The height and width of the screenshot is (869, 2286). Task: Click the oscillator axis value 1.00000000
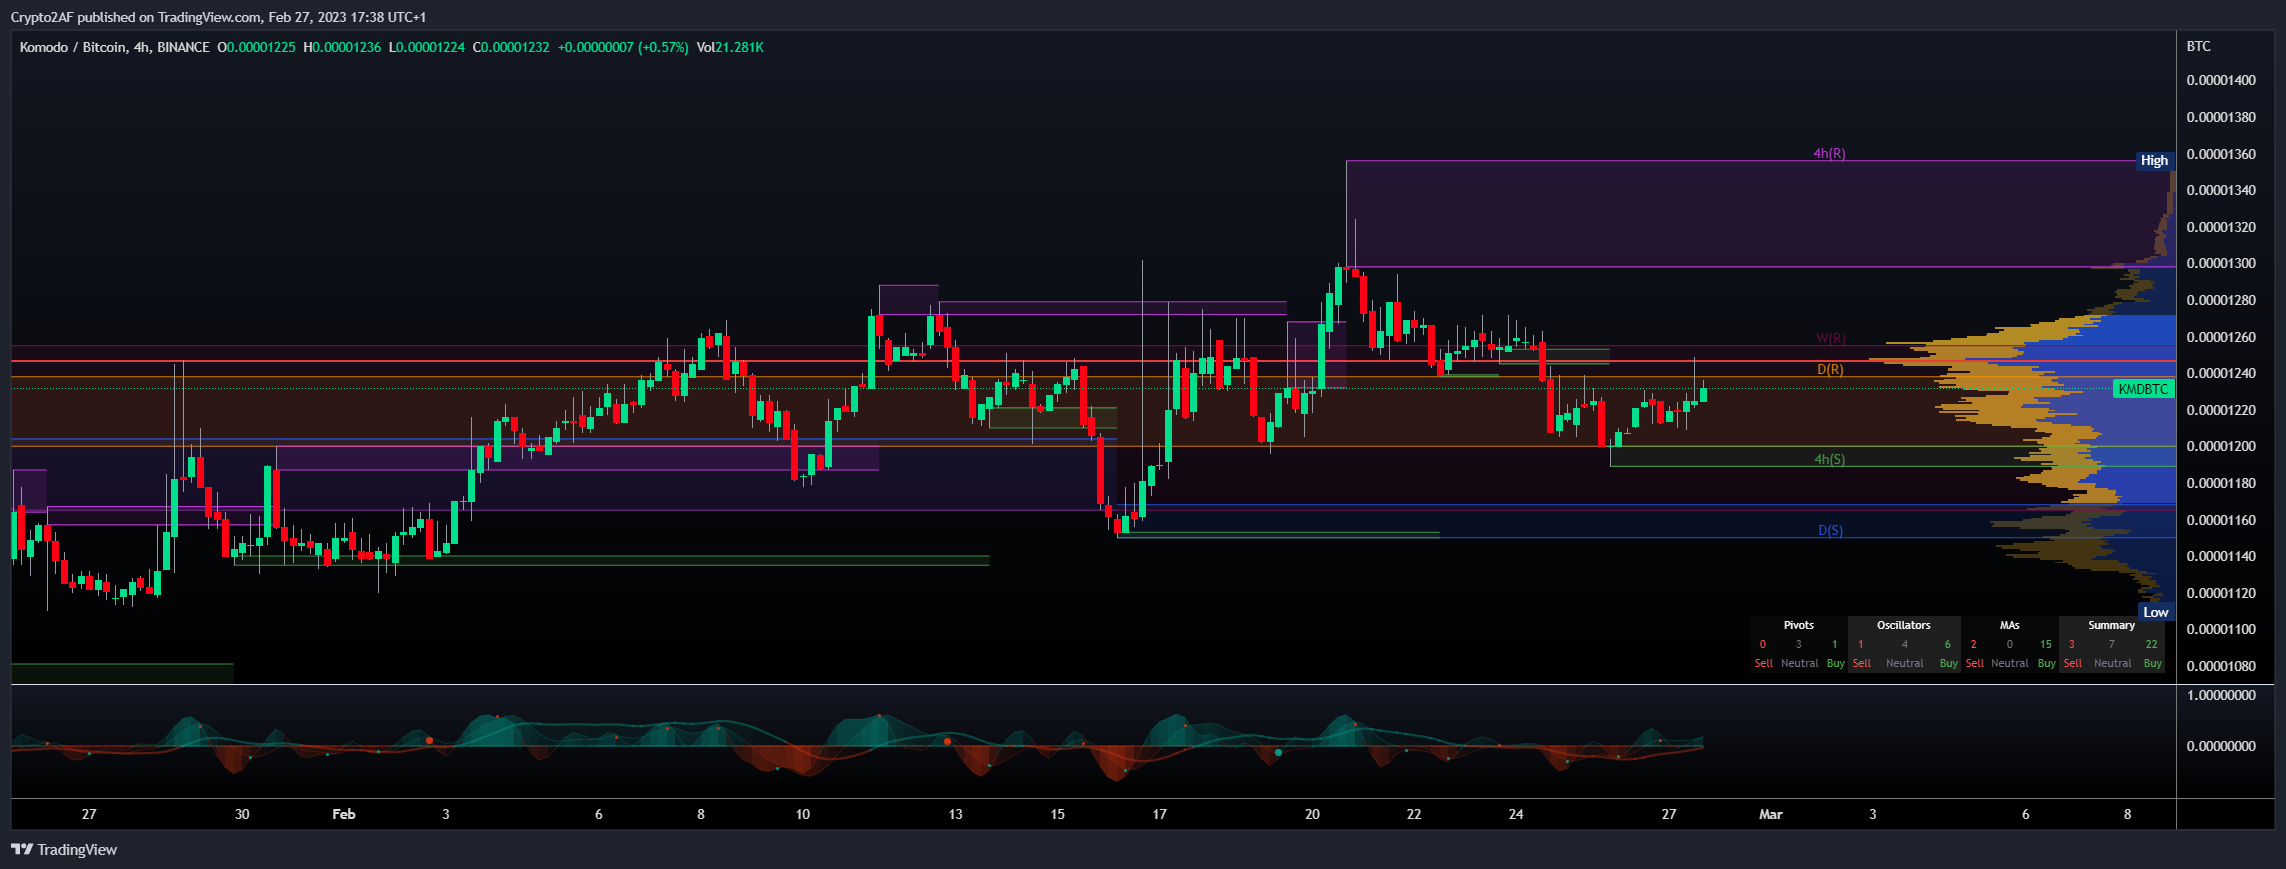tap(2221, 695)
